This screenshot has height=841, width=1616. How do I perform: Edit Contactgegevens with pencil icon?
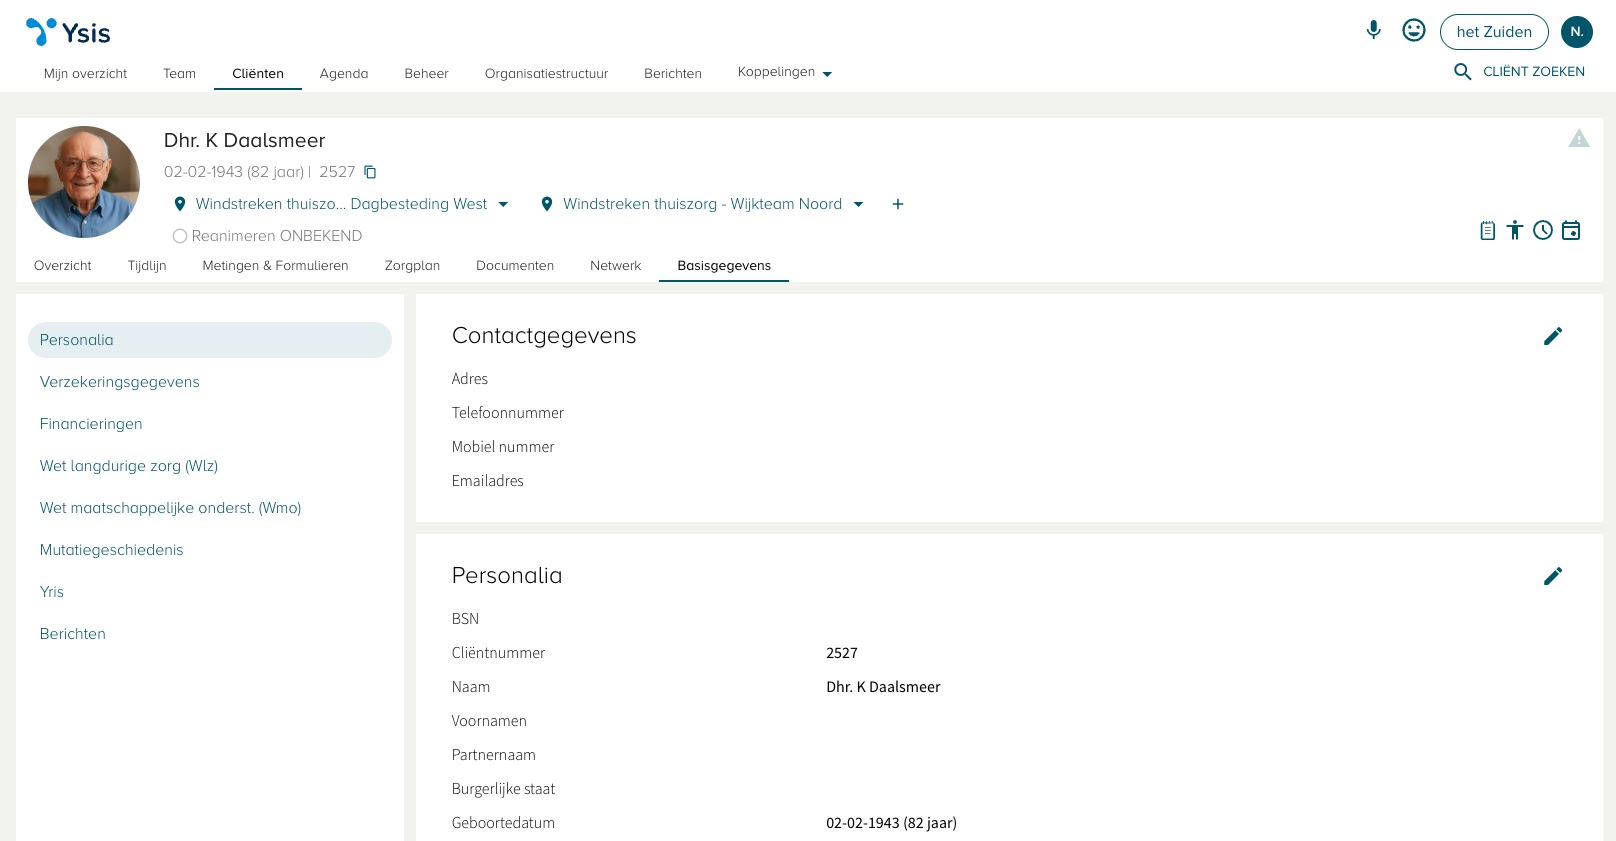[1552, 336]
